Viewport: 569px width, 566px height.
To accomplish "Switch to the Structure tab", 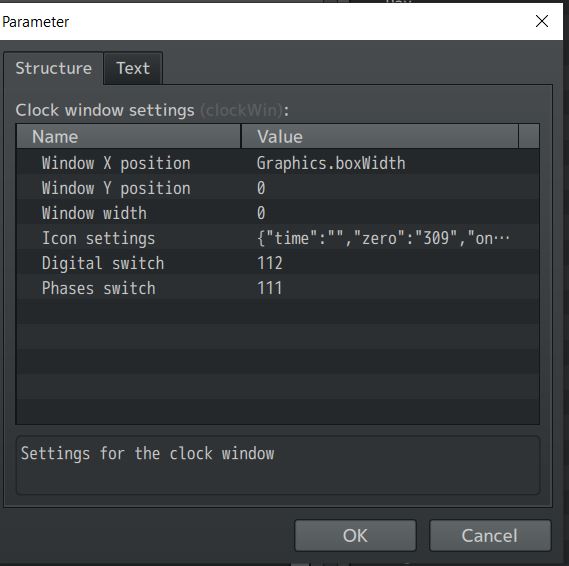I will point(54,68).
